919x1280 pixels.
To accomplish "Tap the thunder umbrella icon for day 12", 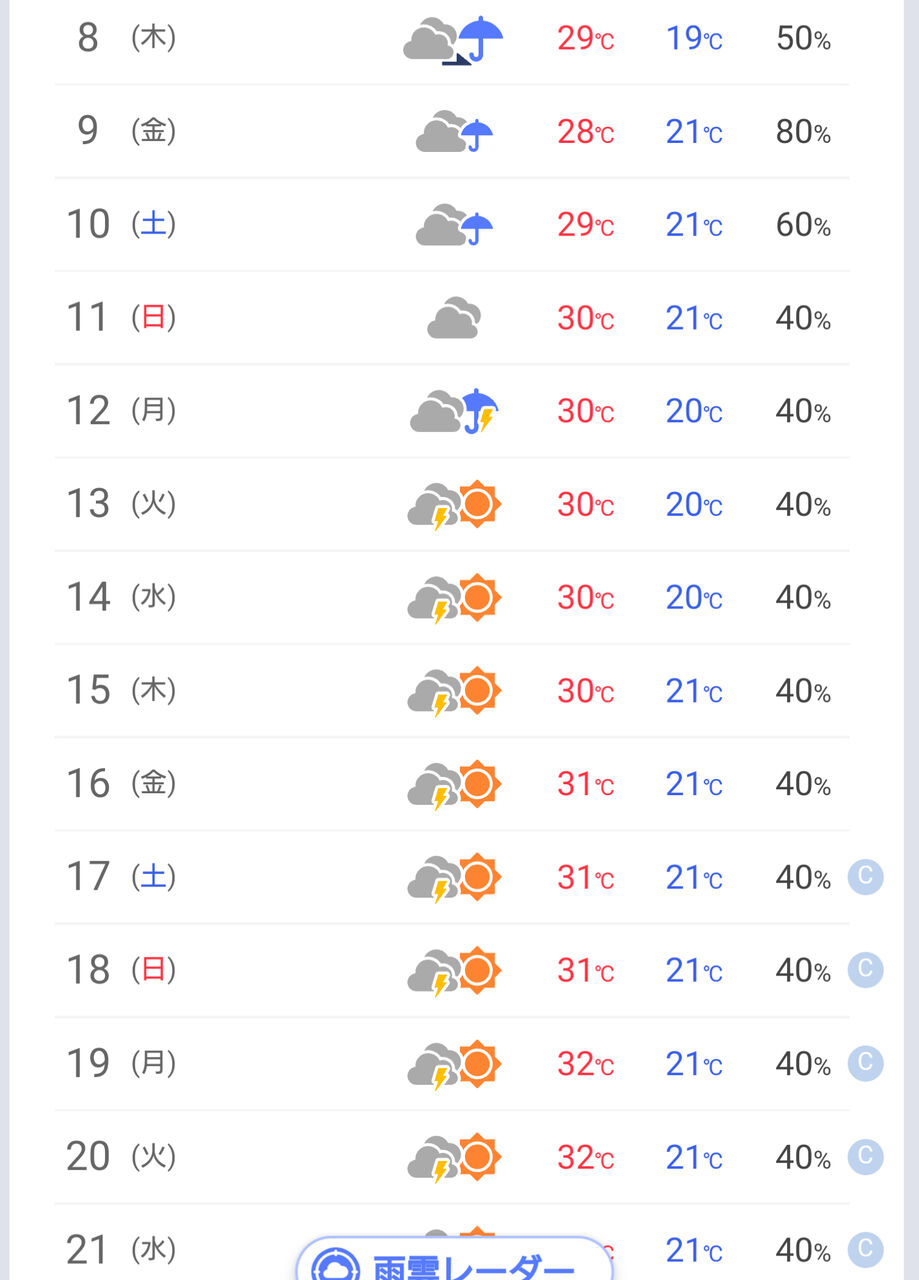I will point(453,411).
